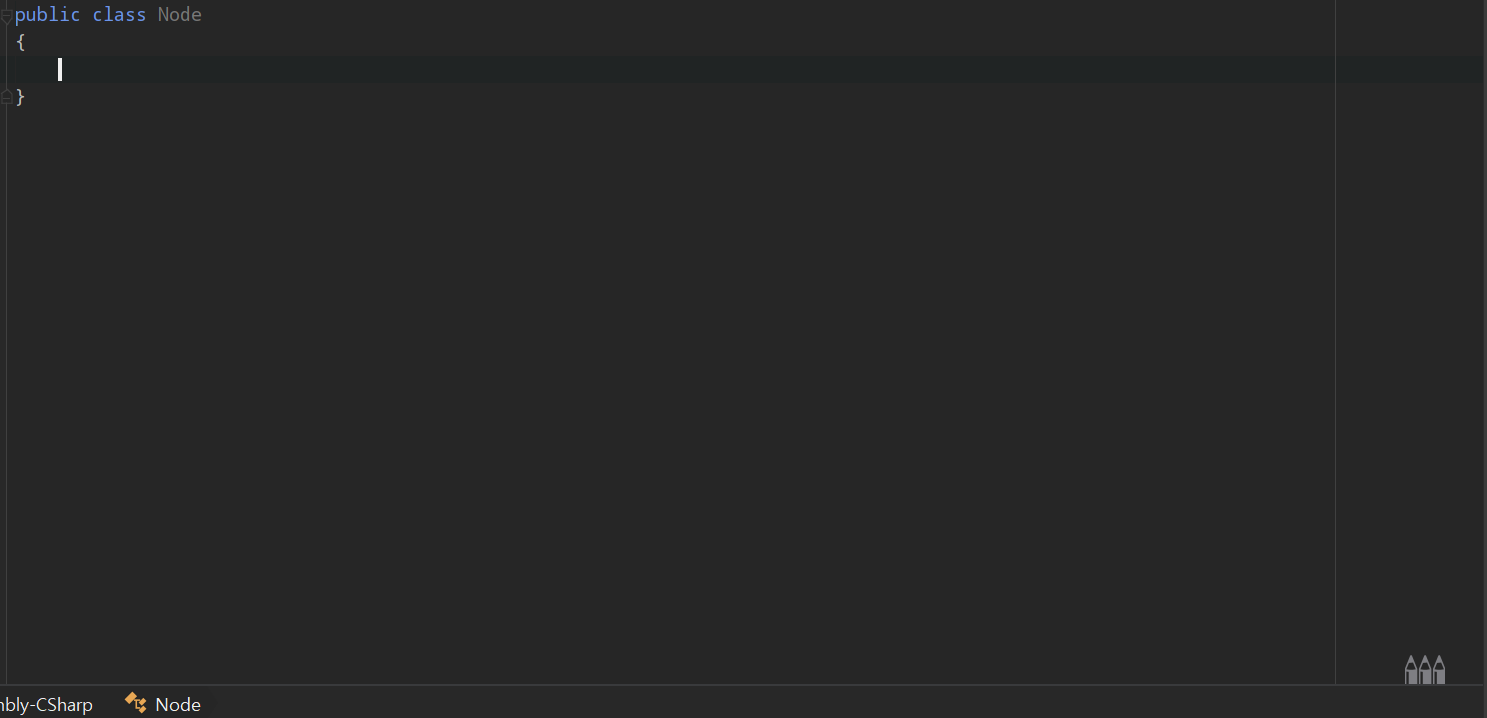Screen dimensions: 1487x718
Task: Click the Node class name in code
Action: (x=180, y=15)
